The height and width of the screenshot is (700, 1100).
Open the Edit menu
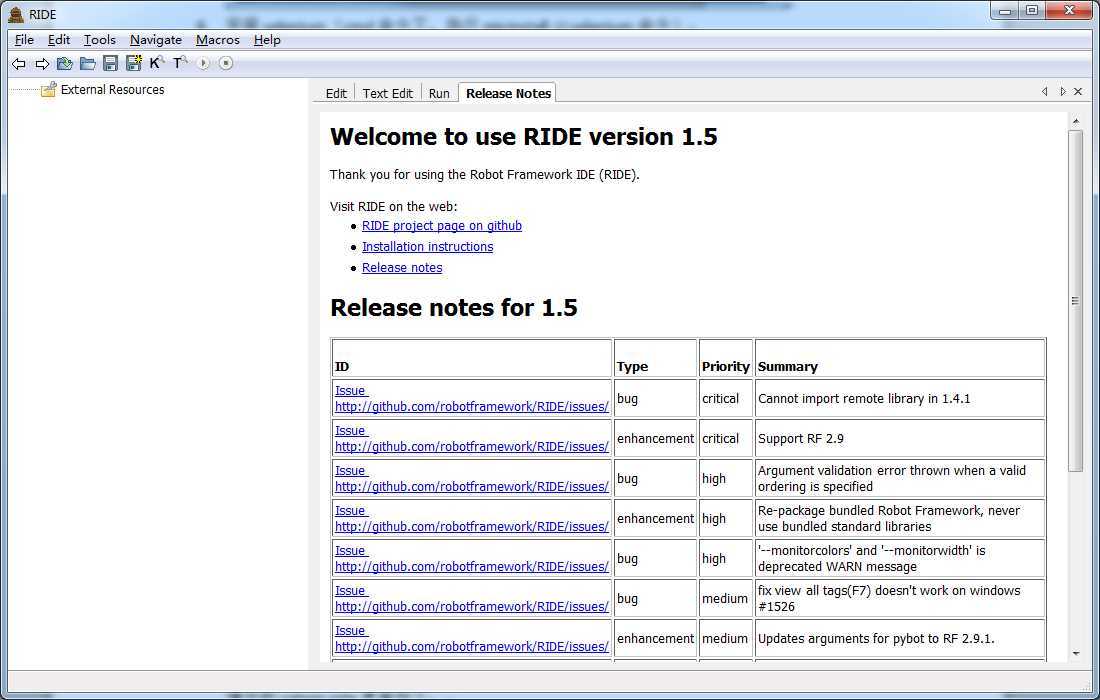59,40
